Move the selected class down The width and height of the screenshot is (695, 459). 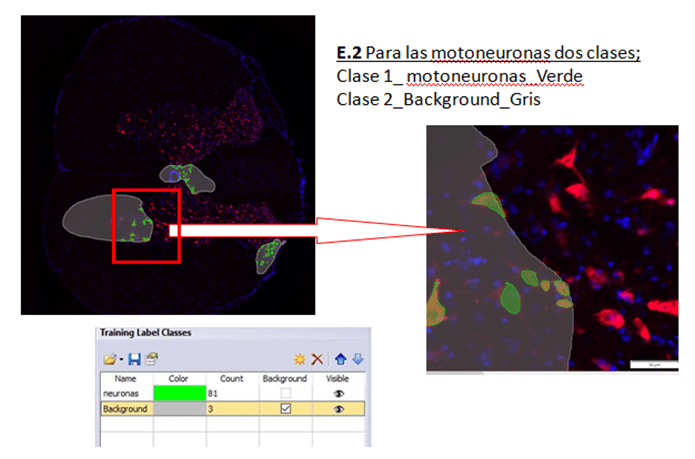(x=357, y=358)
